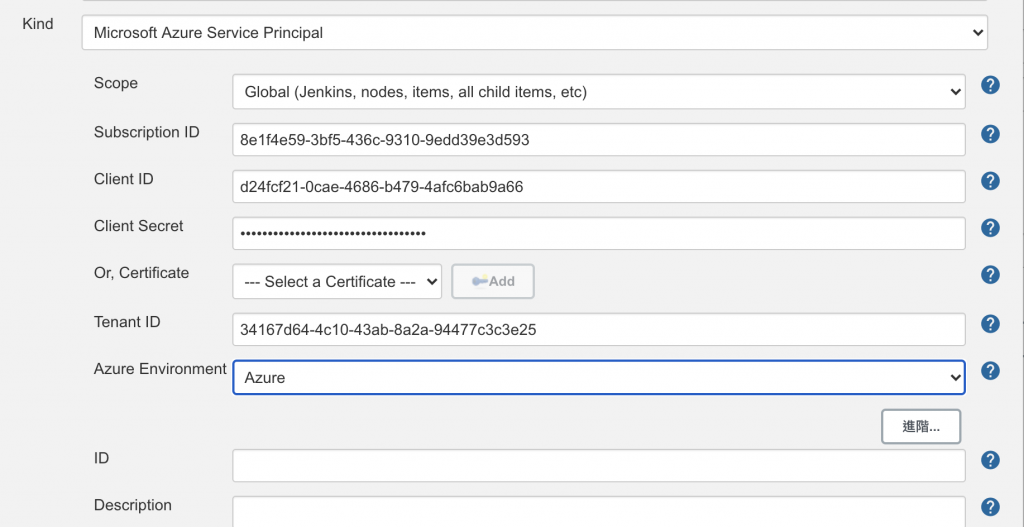
Task: Show Tenant ID help tooltip
Action: coord(990,324)
